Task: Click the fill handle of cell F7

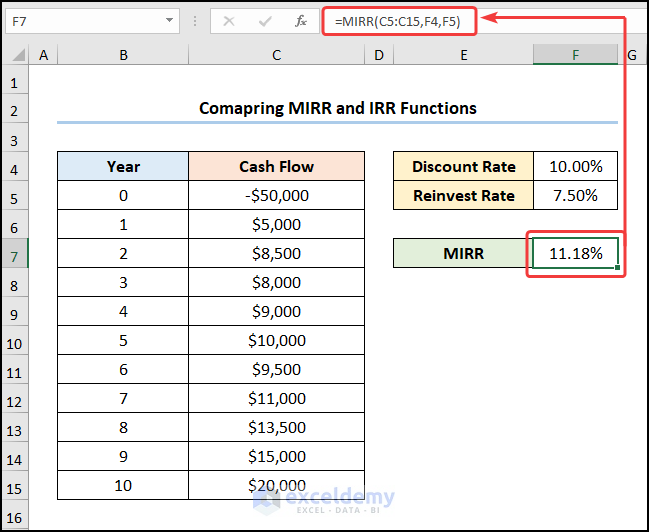Action: click(x=618, y=268)
